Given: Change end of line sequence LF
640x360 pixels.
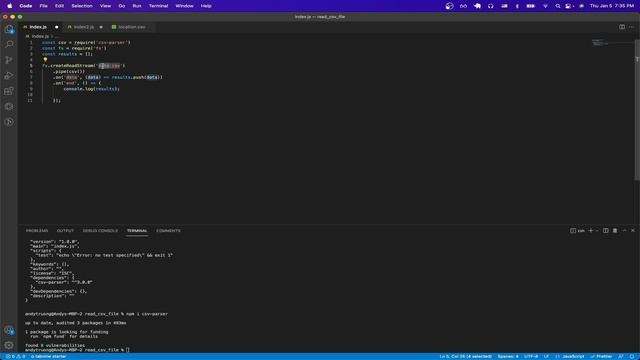Looking at the screenshot, I should coord(546,356).
